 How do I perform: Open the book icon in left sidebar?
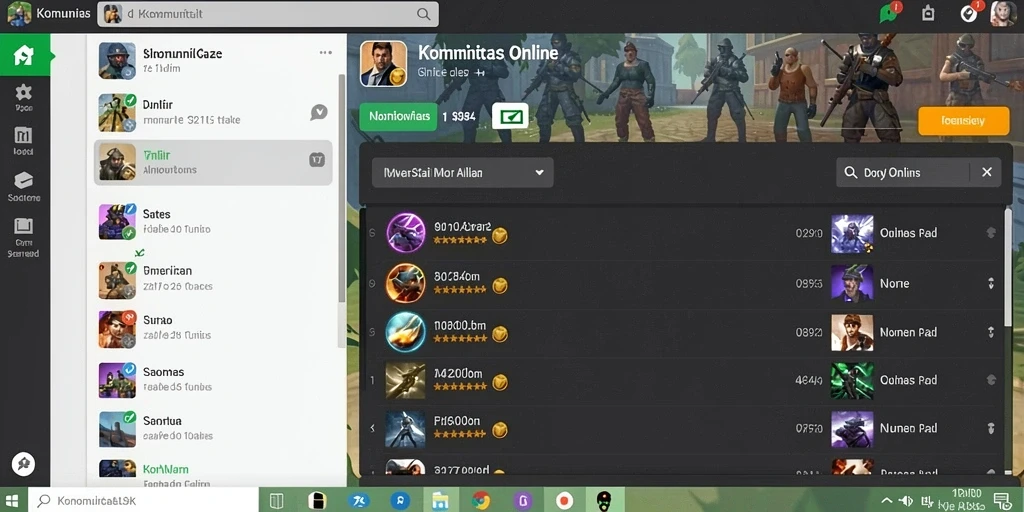coord(23,226)
